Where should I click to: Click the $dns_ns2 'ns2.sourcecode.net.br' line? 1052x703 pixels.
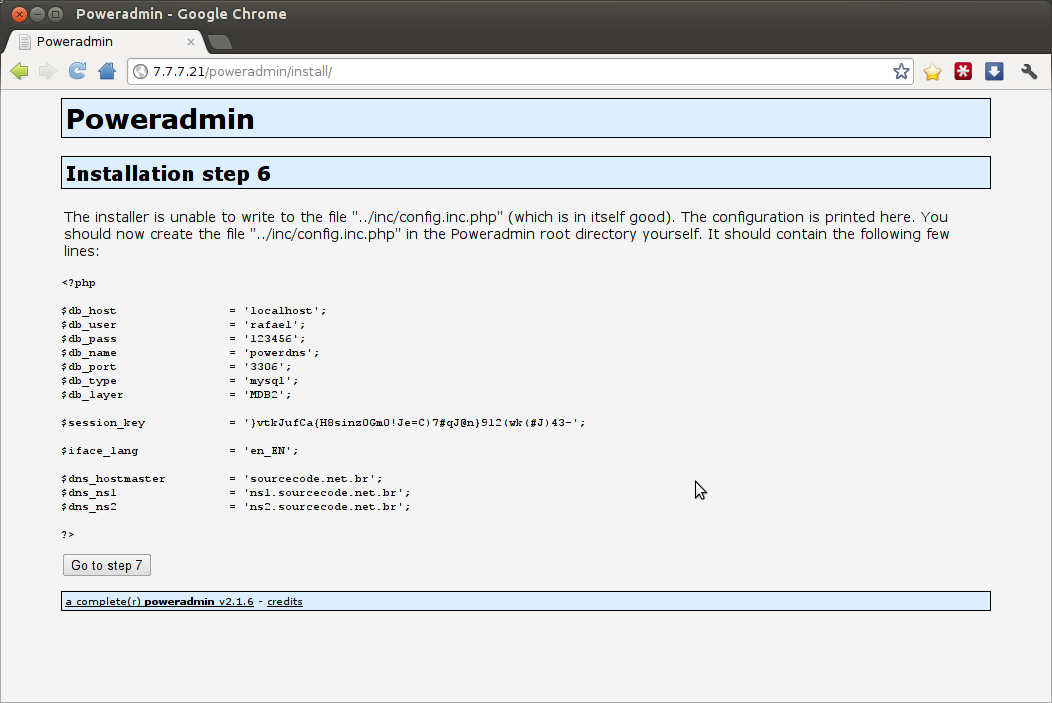pyautogui.click(x=236, y=507)
